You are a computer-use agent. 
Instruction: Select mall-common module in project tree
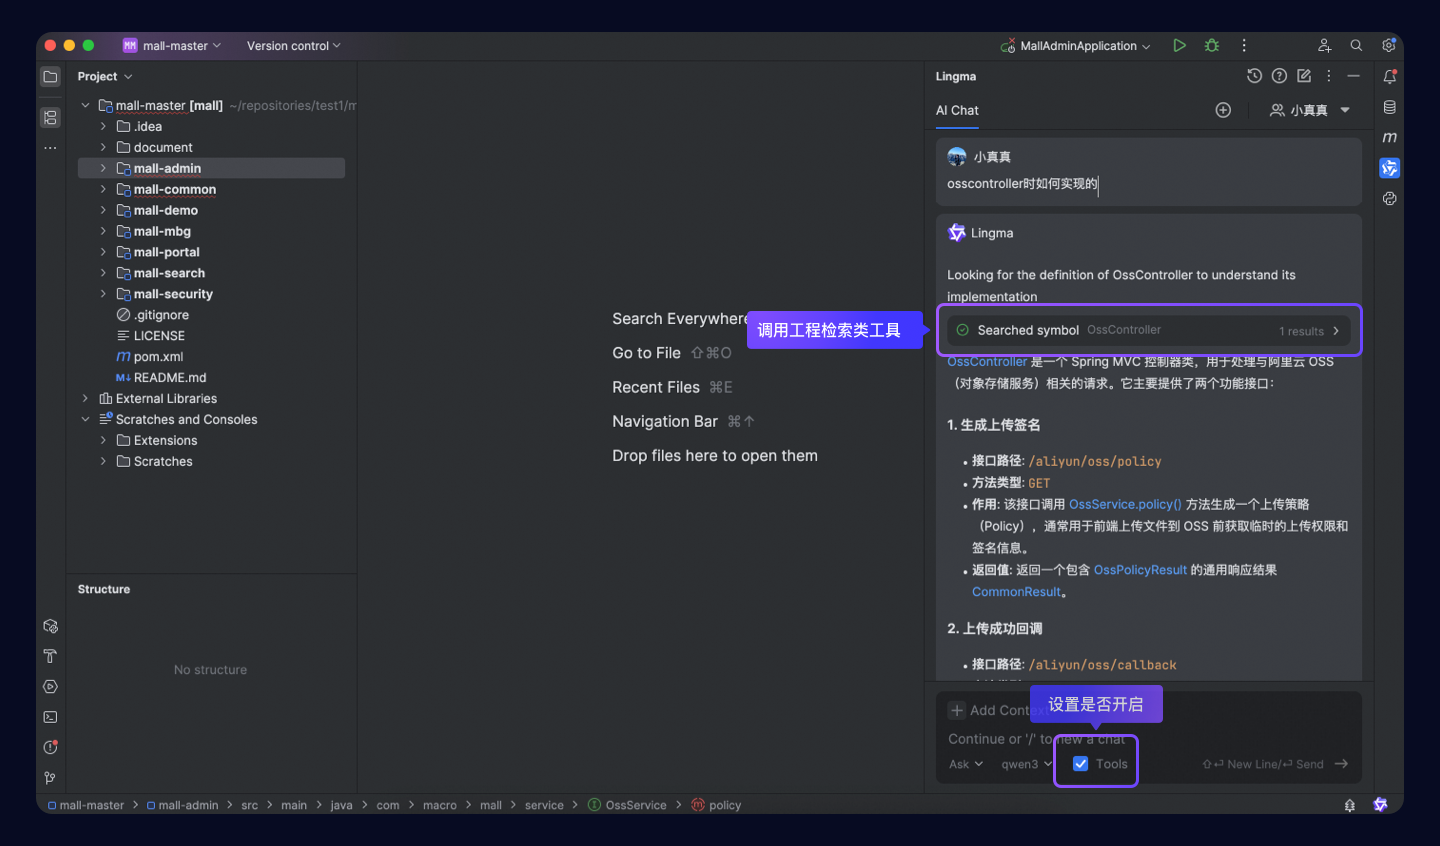[175, 189]
